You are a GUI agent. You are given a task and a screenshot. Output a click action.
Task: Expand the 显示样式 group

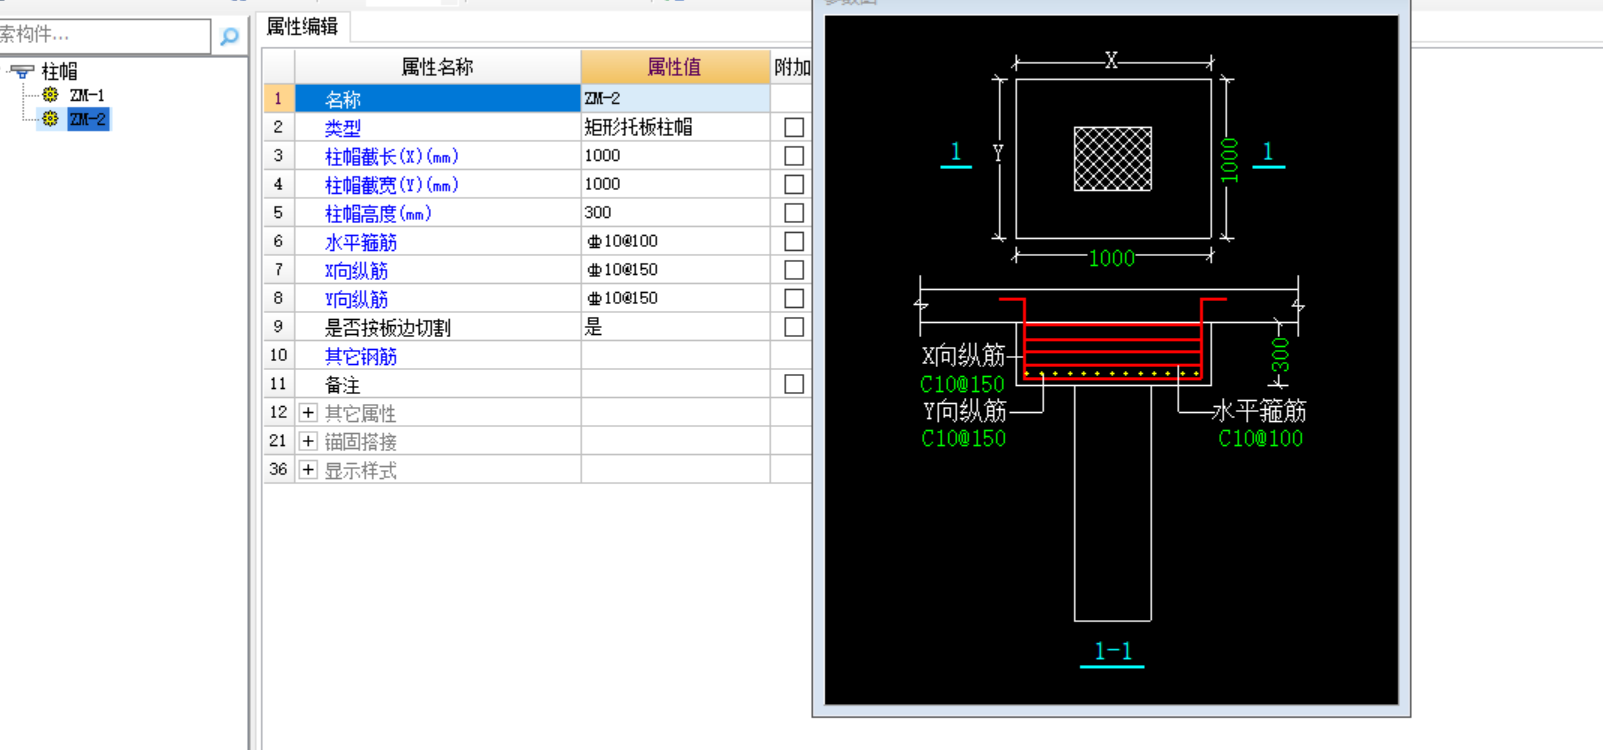click(308, 470)
